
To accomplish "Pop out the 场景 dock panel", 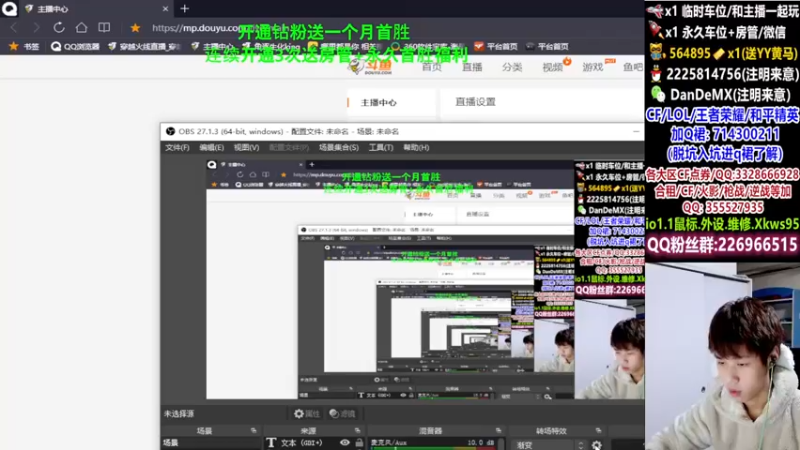I will (254, 431).
